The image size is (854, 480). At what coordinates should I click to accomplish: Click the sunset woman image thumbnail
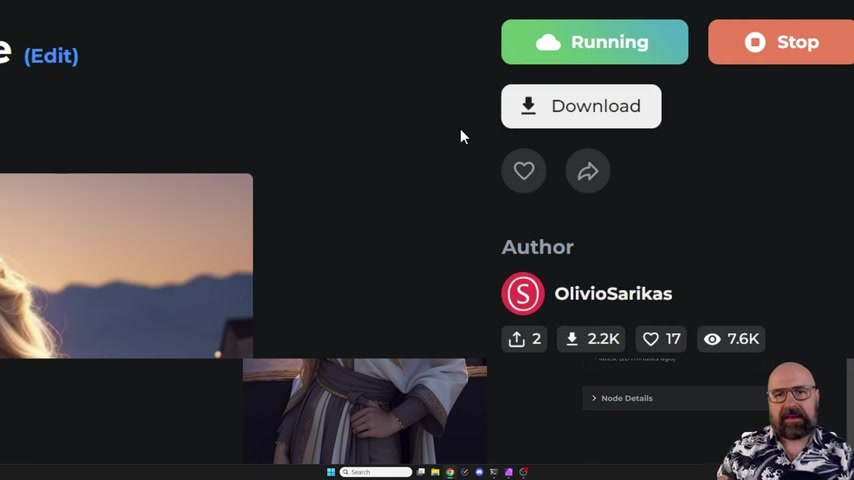click(126, 265)
